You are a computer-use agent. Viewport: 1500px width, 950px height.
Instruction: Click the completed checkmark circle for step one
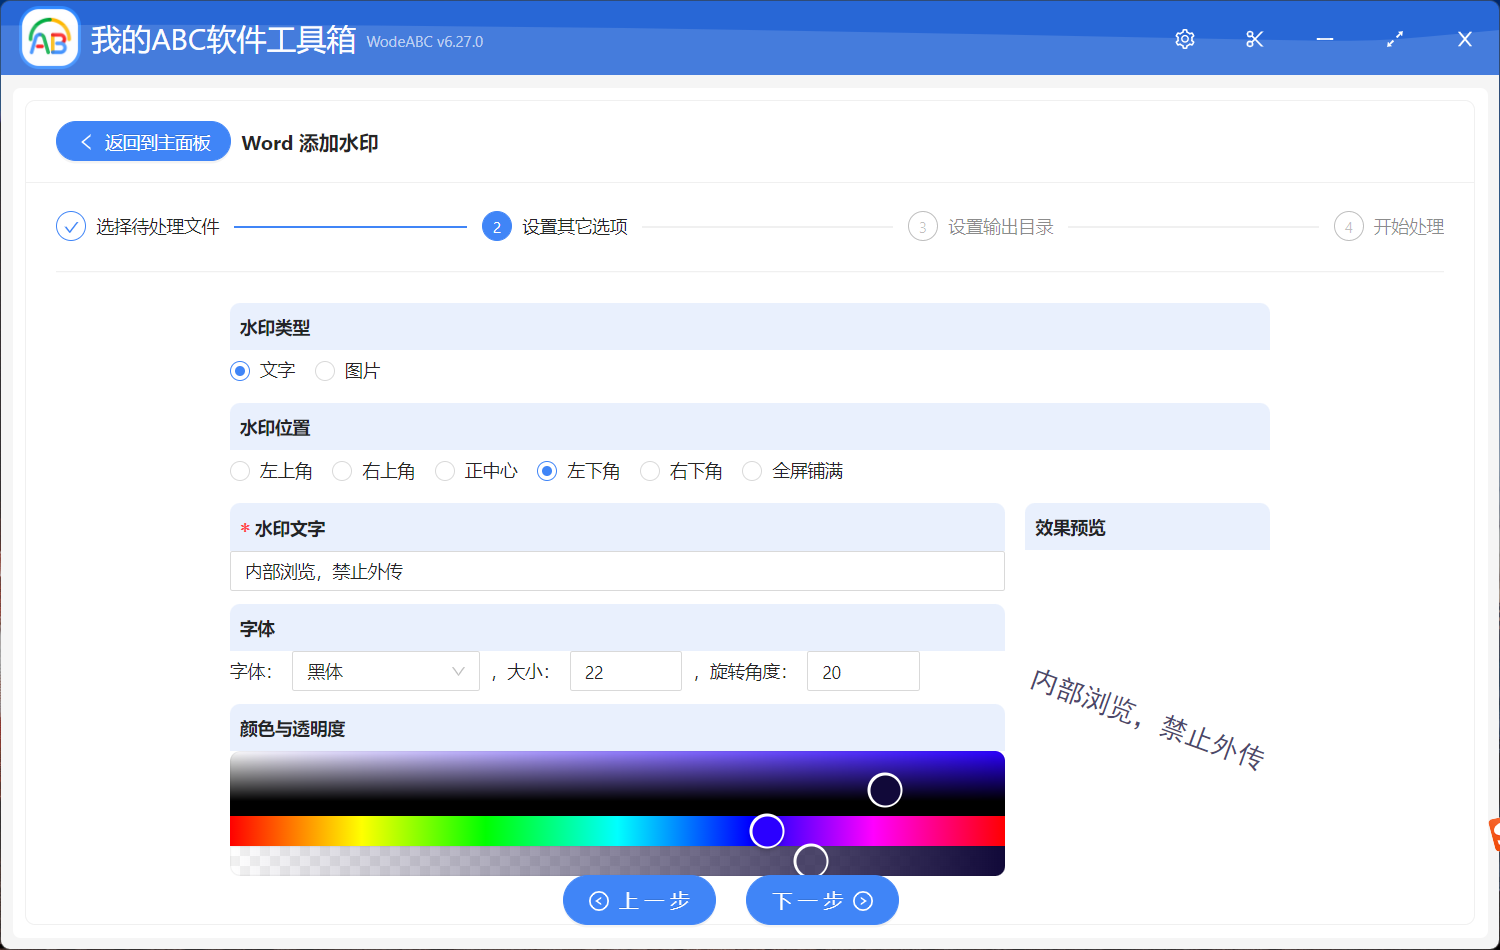click(x=71, y=226)
